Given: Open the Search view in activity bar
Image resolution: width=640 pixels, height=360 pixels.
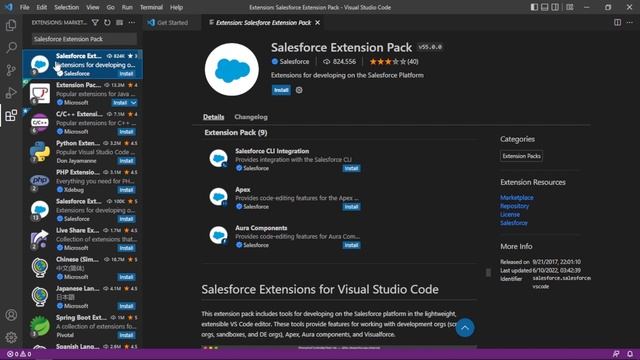Looking at the screenshot, I should coord(11,48).
